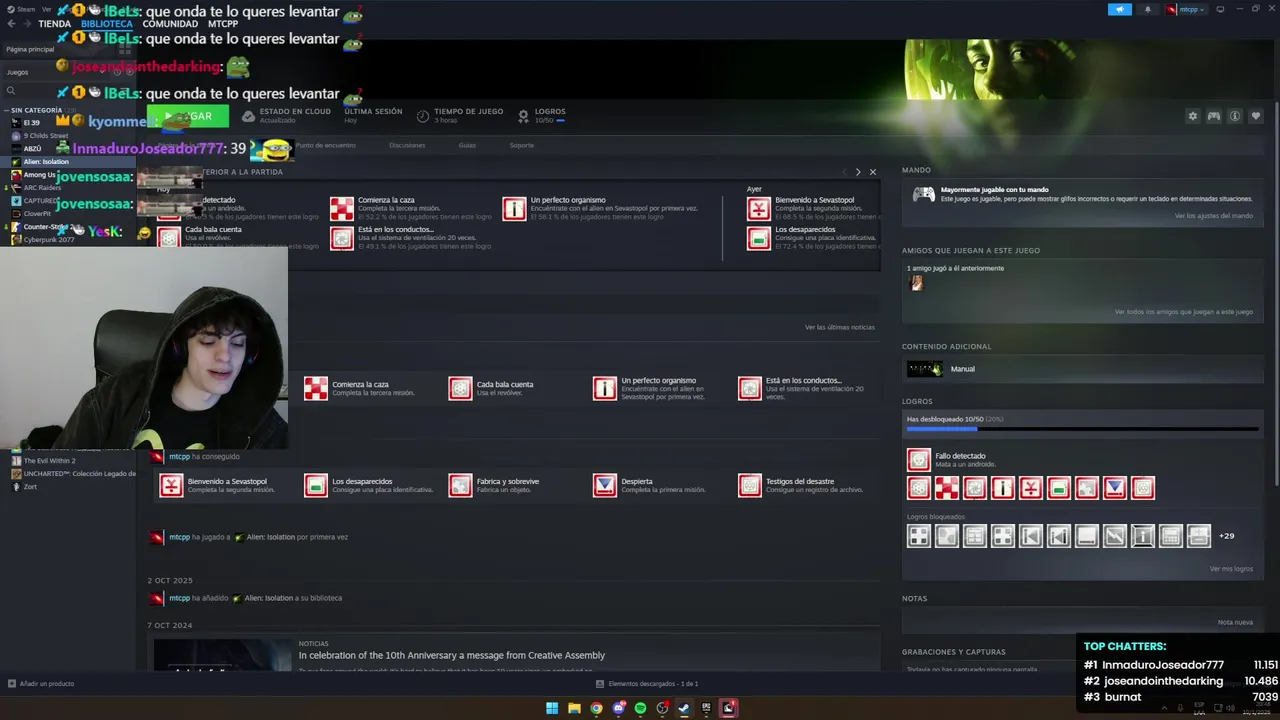Navigate back with the left arrow
This screenshot has width=1280, height=720.
pos(11,24)
